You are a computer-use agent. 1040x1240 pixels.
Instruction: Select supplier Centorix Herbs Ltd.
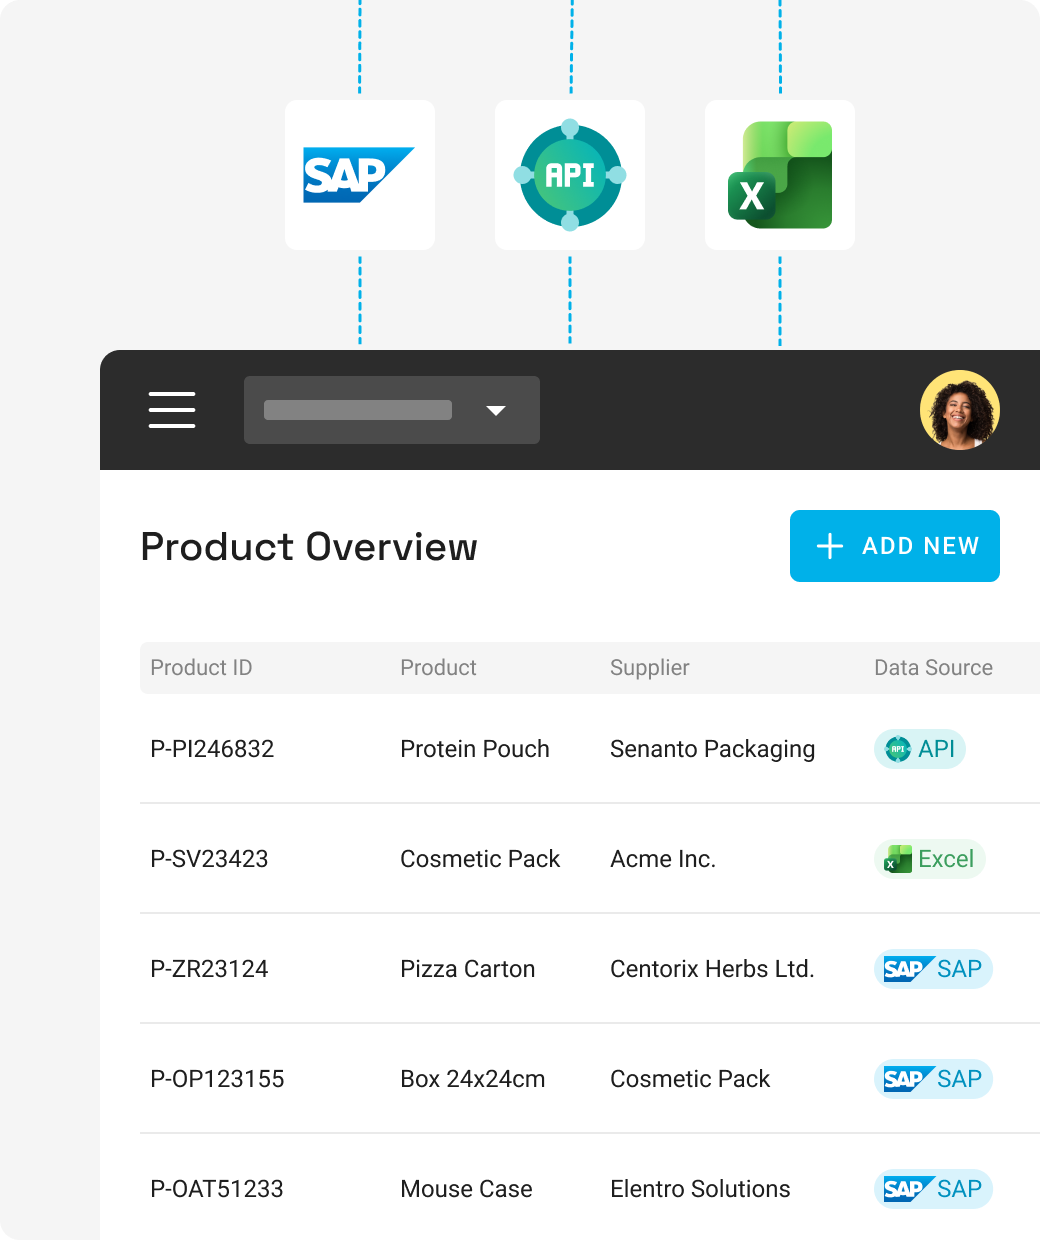[x=712, y=969]
